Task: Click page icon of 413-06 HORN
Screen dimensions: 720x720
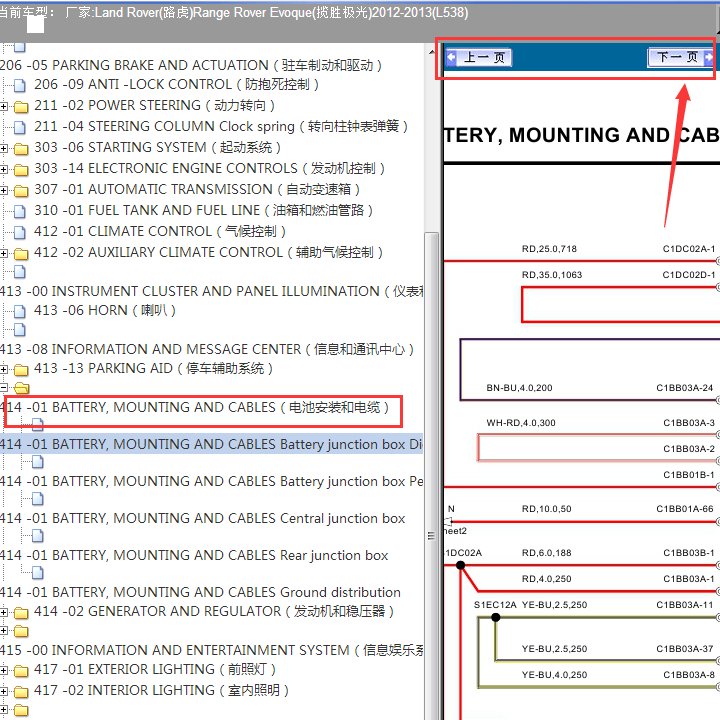Action: click(20, 311)
